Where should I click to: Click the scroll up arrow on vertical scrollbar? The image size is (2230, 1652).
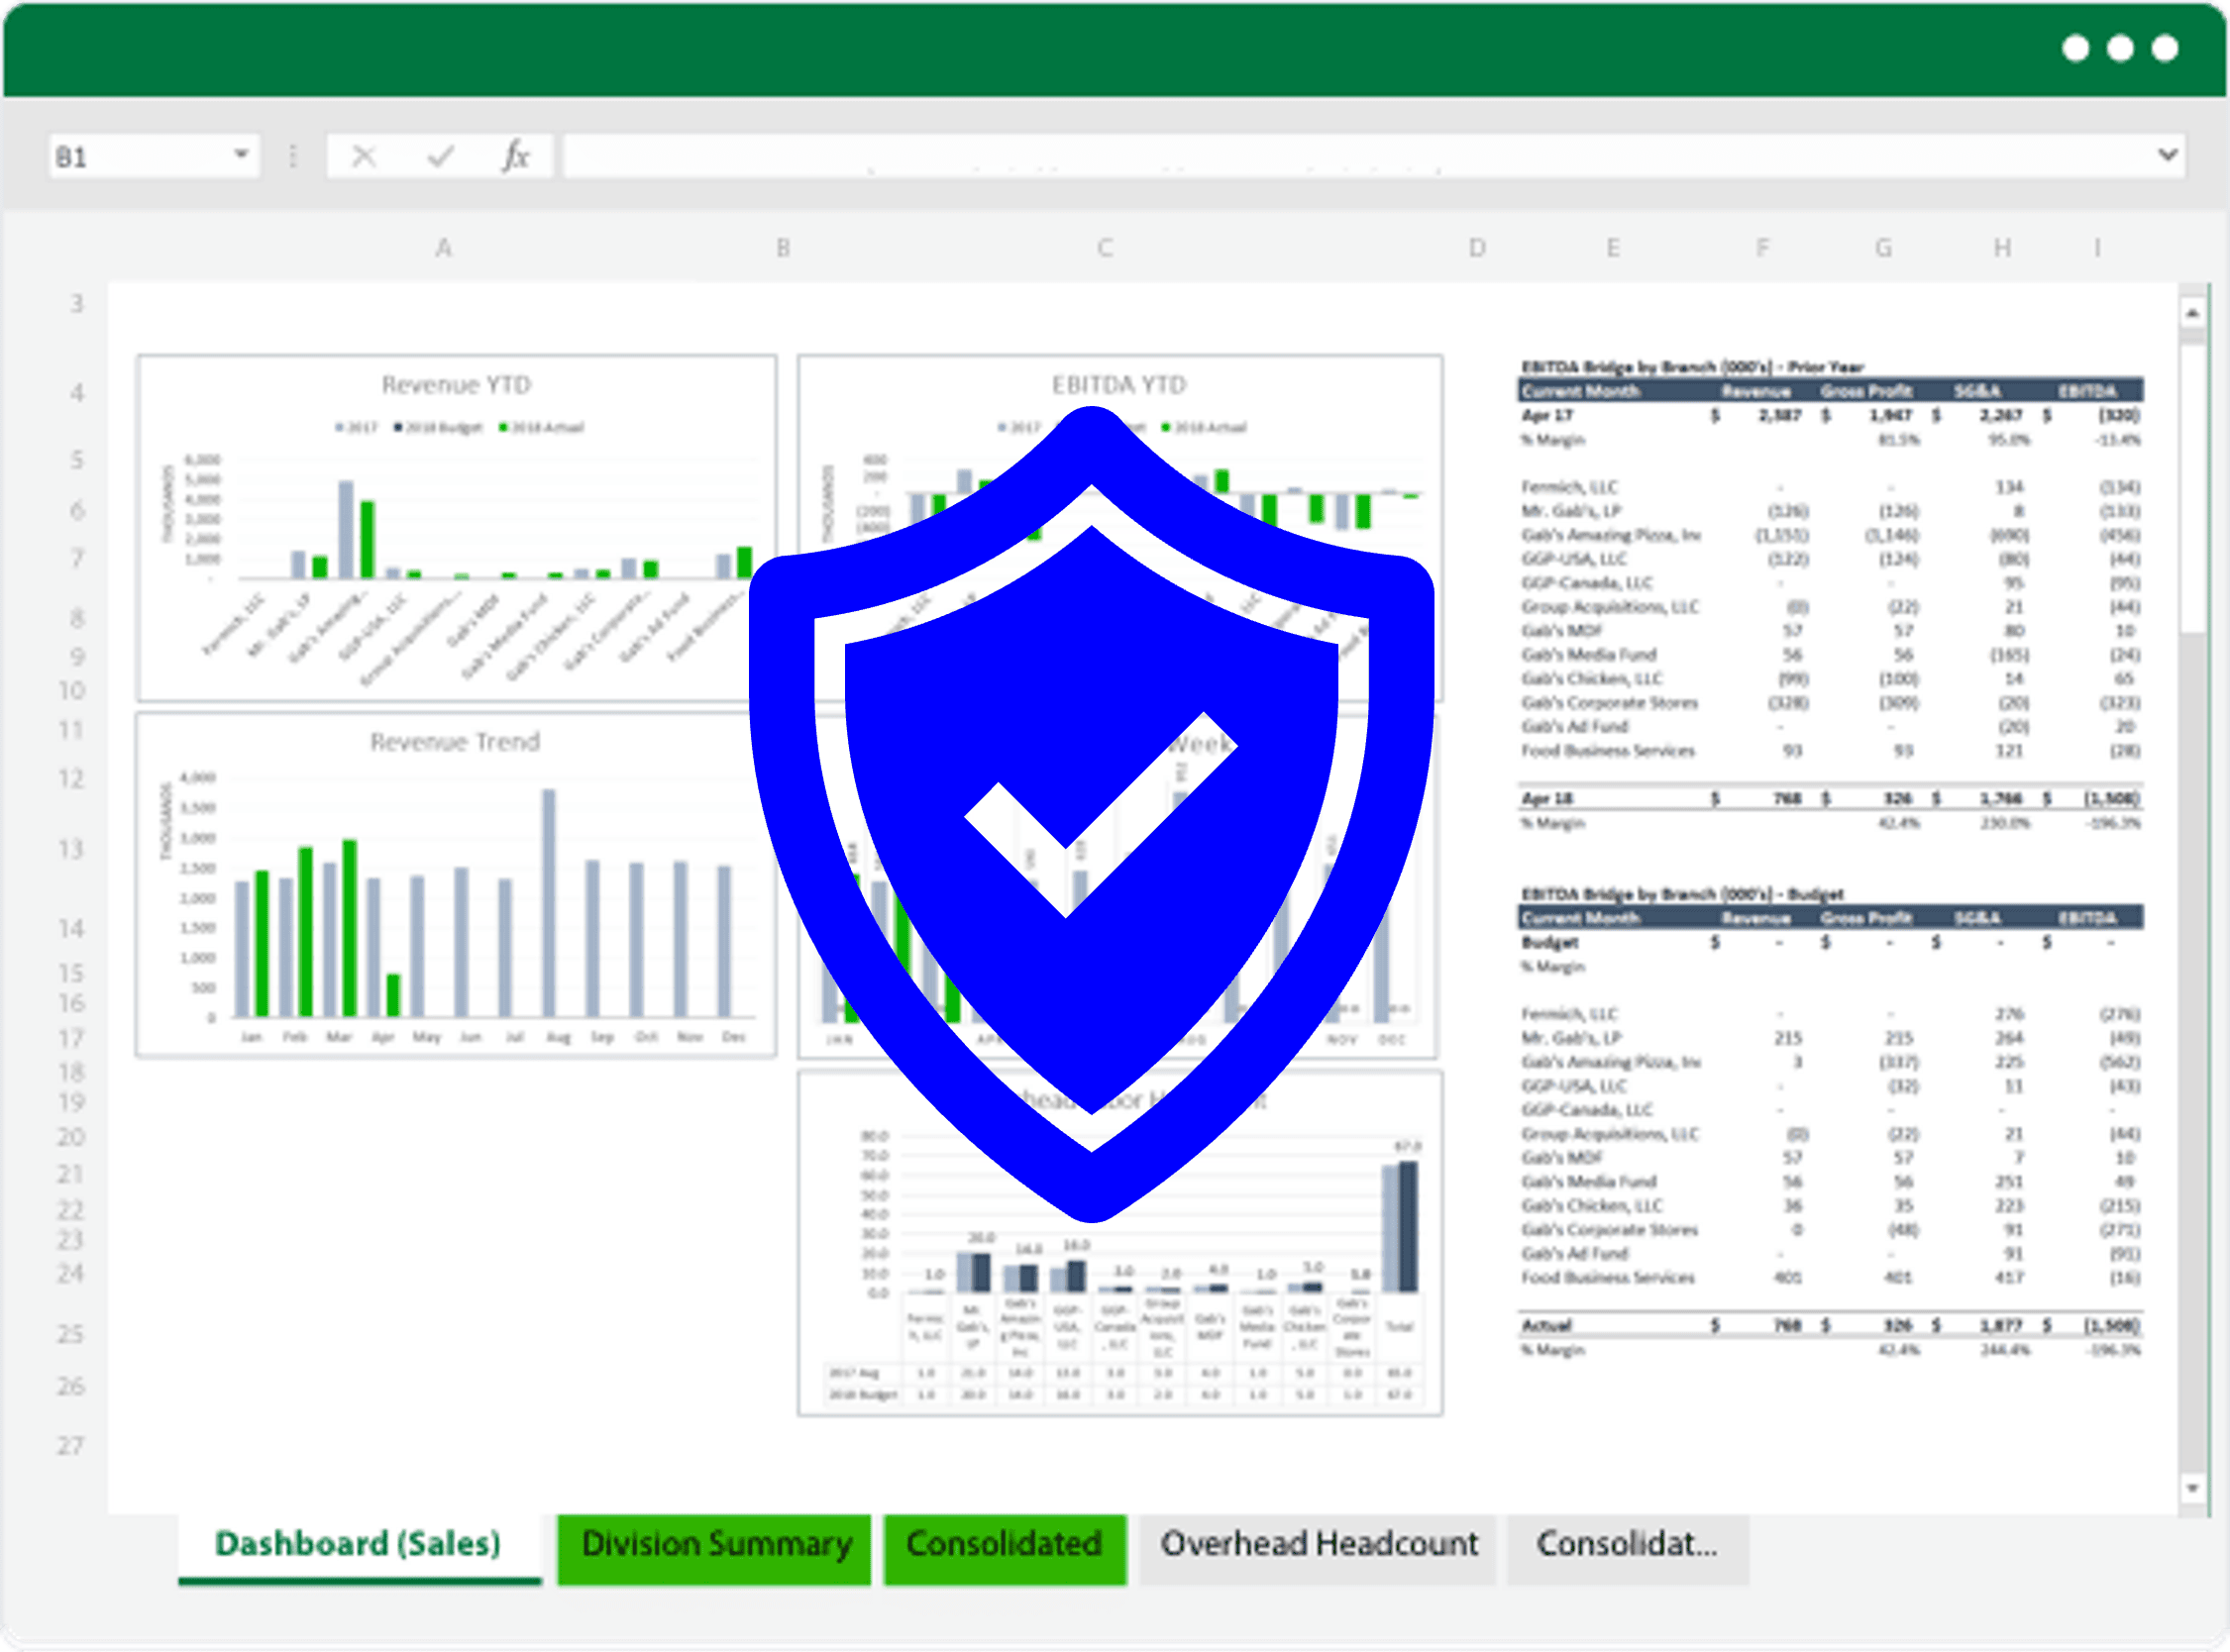2192,313
